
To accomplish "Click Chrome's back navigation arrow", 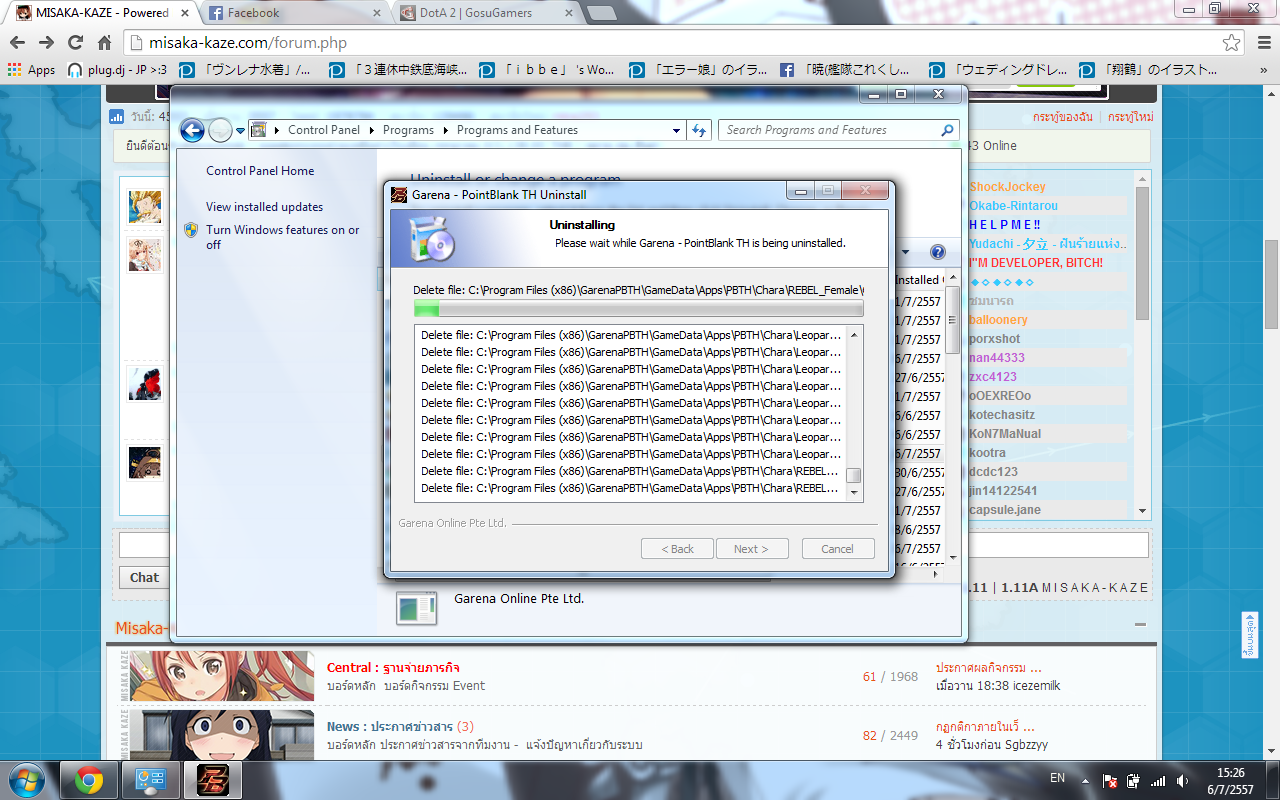I will click(x=18, y=43).
